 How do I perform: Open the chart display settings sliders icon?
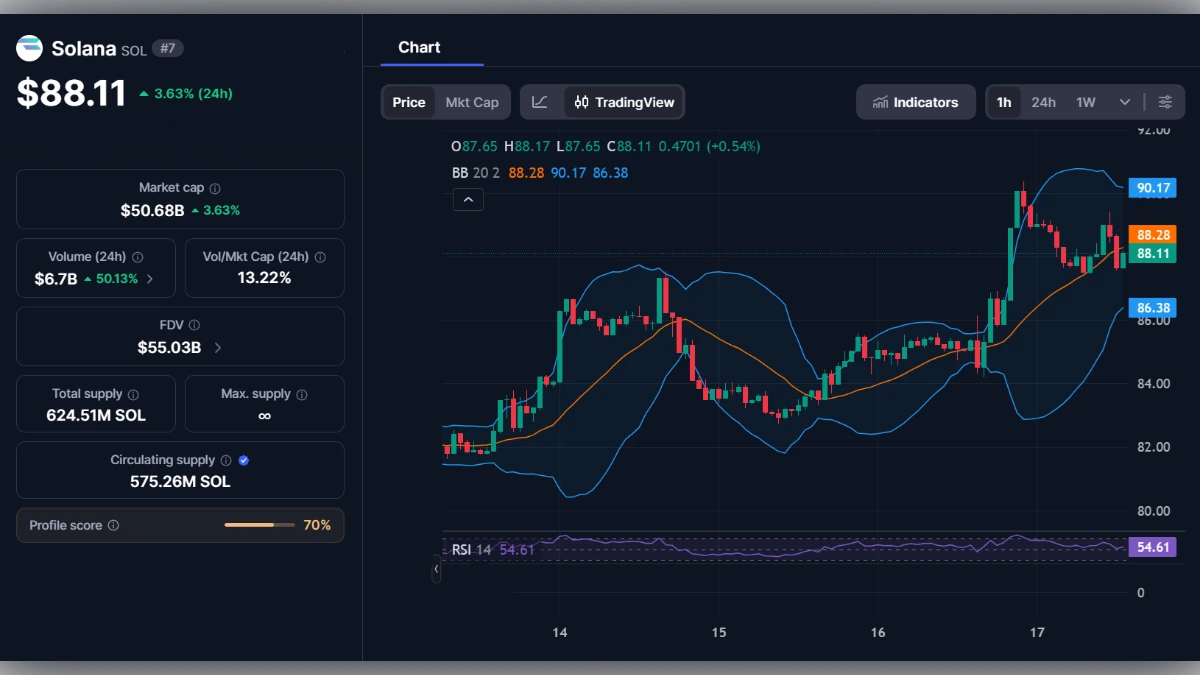tap(1163, 101)
